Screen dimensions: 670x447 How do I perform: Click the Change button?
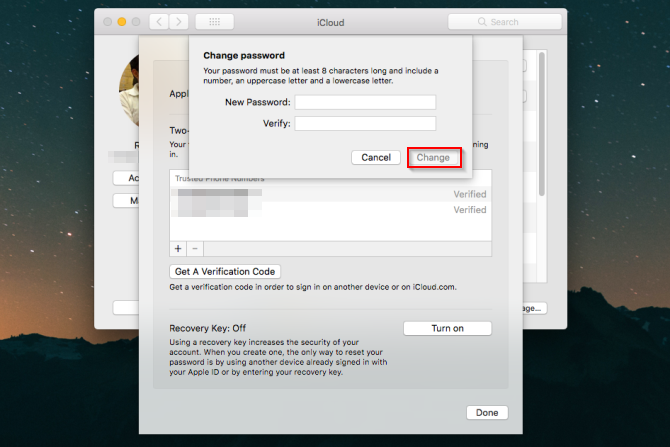pos(434,157)
